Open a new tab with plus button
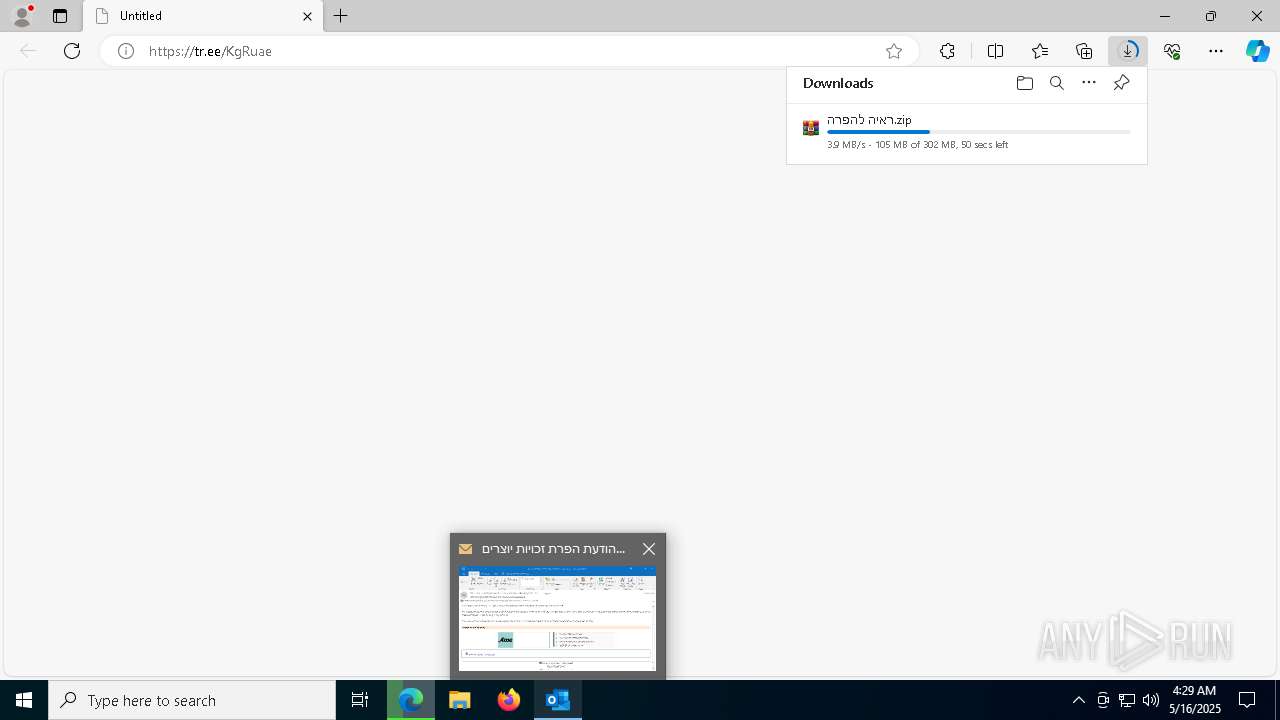This screenshot has height=720, width=1280. 341,16
